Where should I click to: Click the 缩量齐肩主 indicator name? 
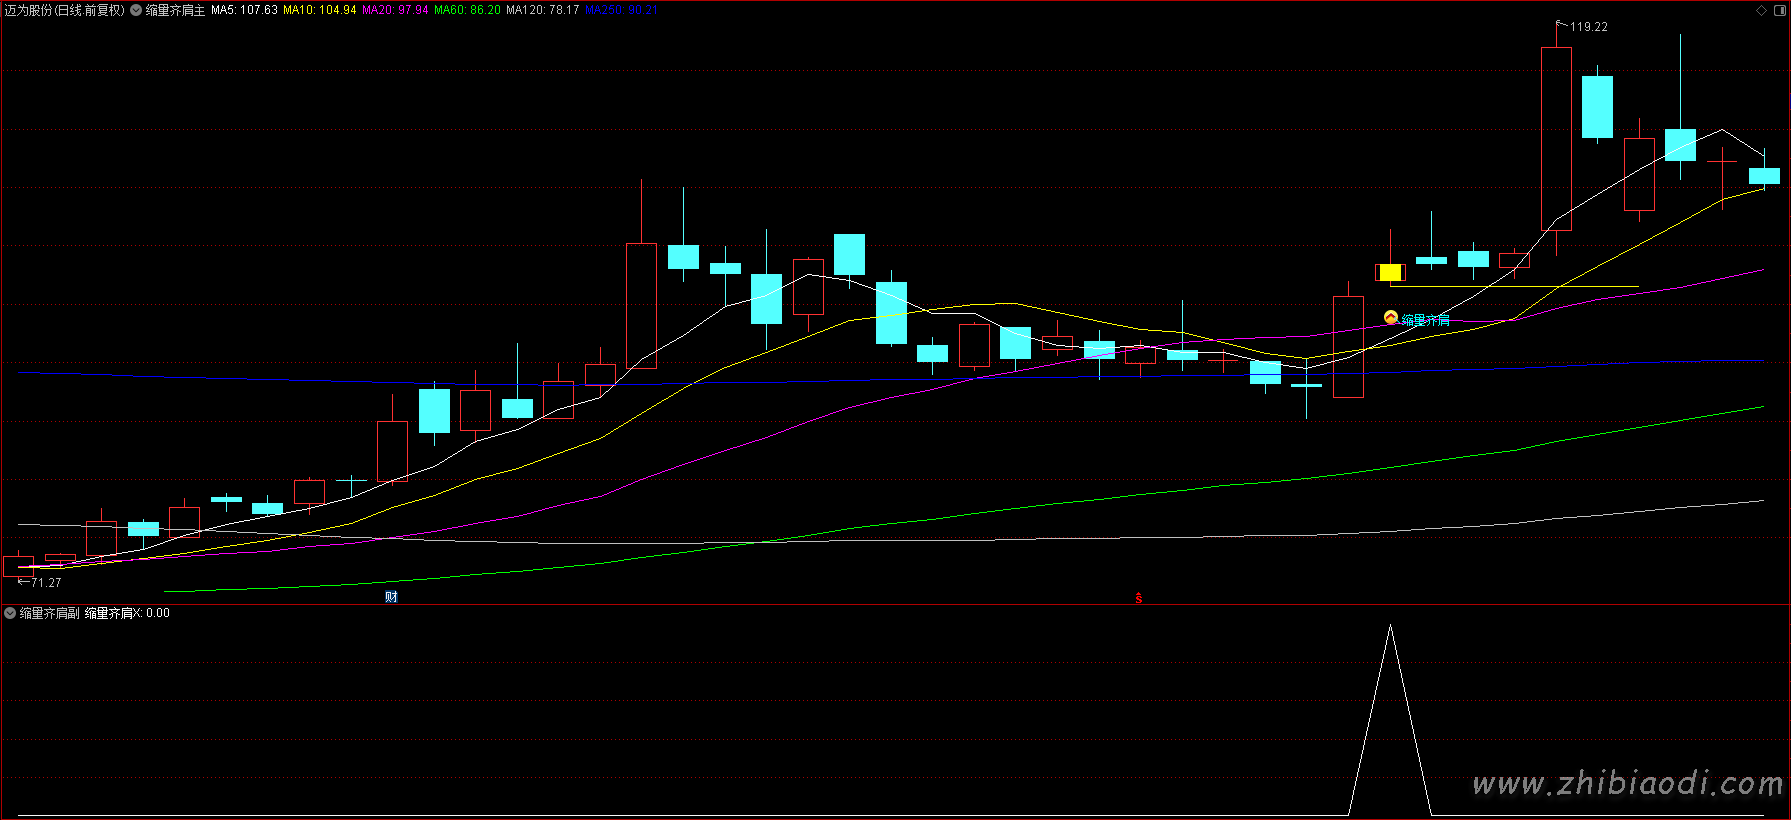[x=175, y=10]
